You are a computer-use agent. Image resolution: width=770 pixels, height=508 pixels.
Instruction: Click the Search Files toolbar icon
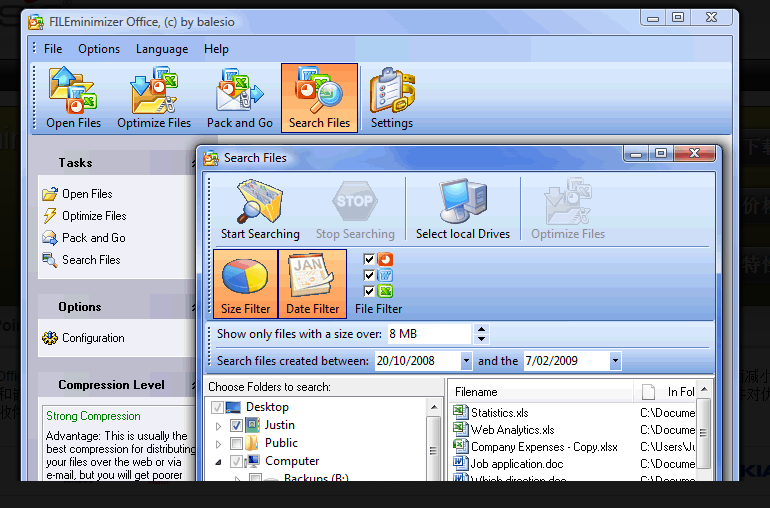319,97
